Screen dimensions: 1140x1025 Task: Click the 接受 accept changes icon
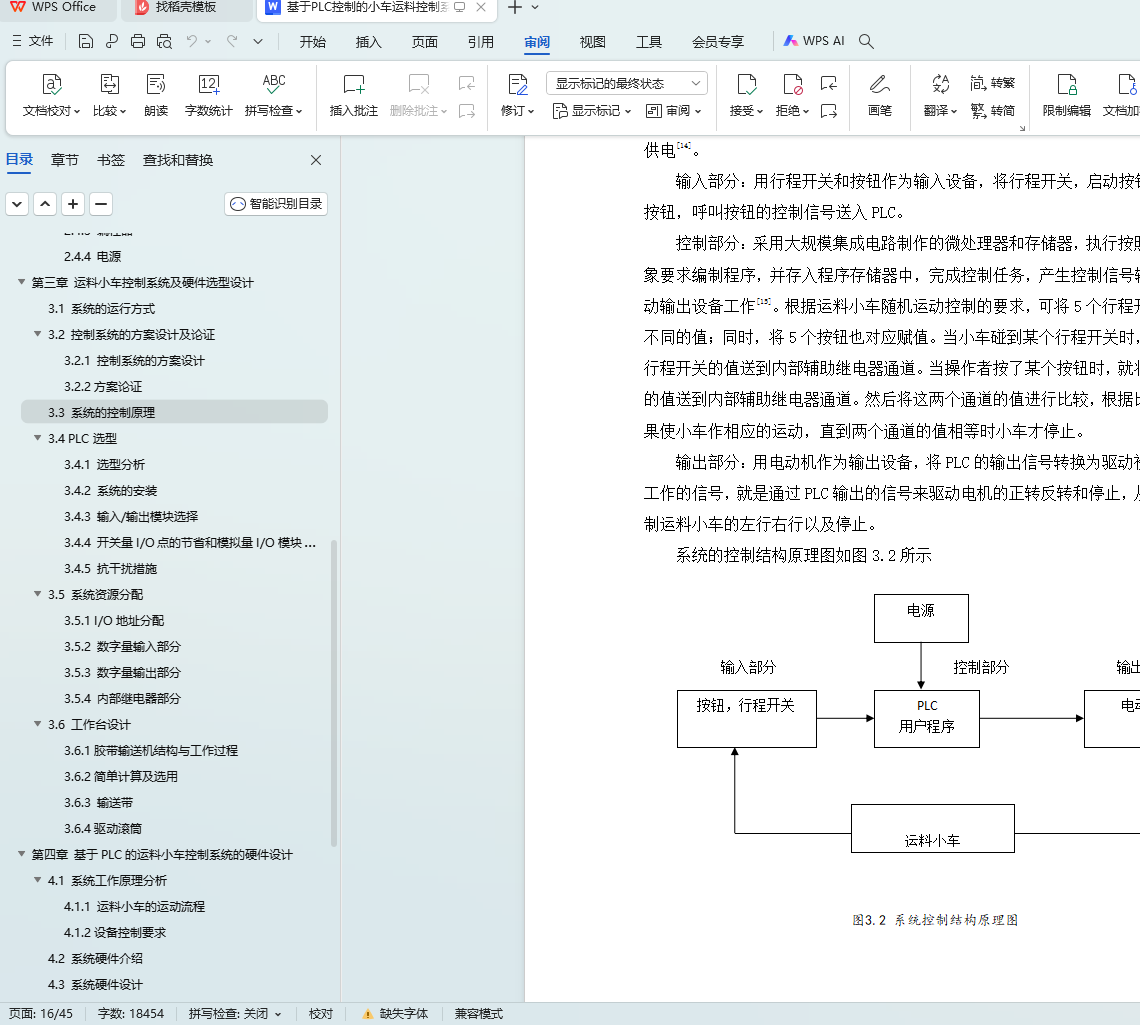point(747,84)
